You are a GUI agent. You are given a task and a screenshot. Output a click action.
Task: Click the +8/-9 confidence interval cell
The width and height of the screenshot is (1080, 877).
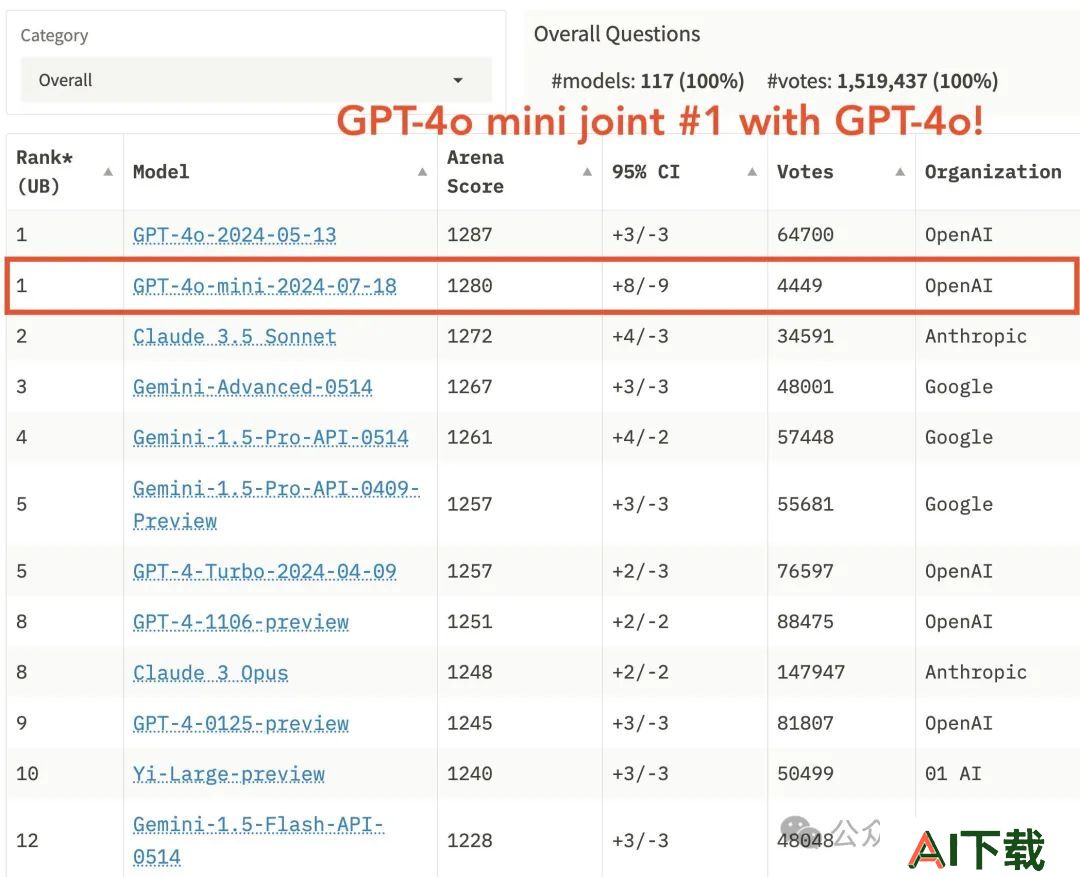coord(640,286)
